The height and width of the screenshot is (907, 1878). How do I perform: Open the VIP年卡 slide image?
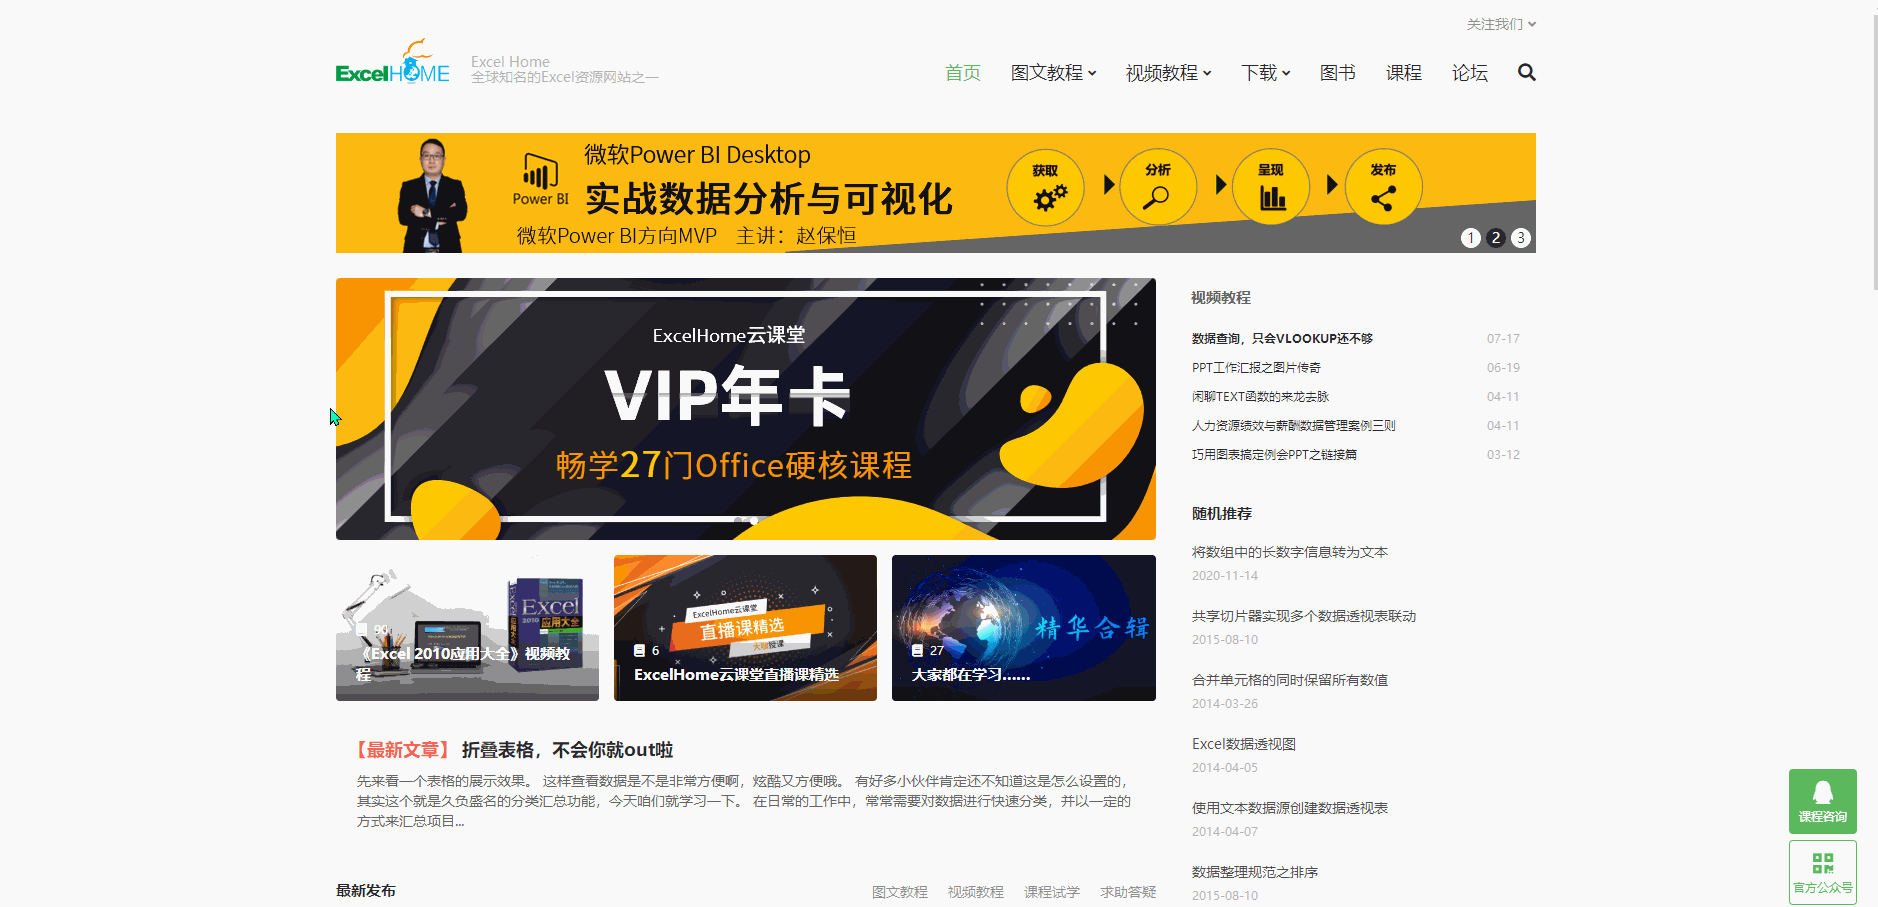[x=745, y=409]
